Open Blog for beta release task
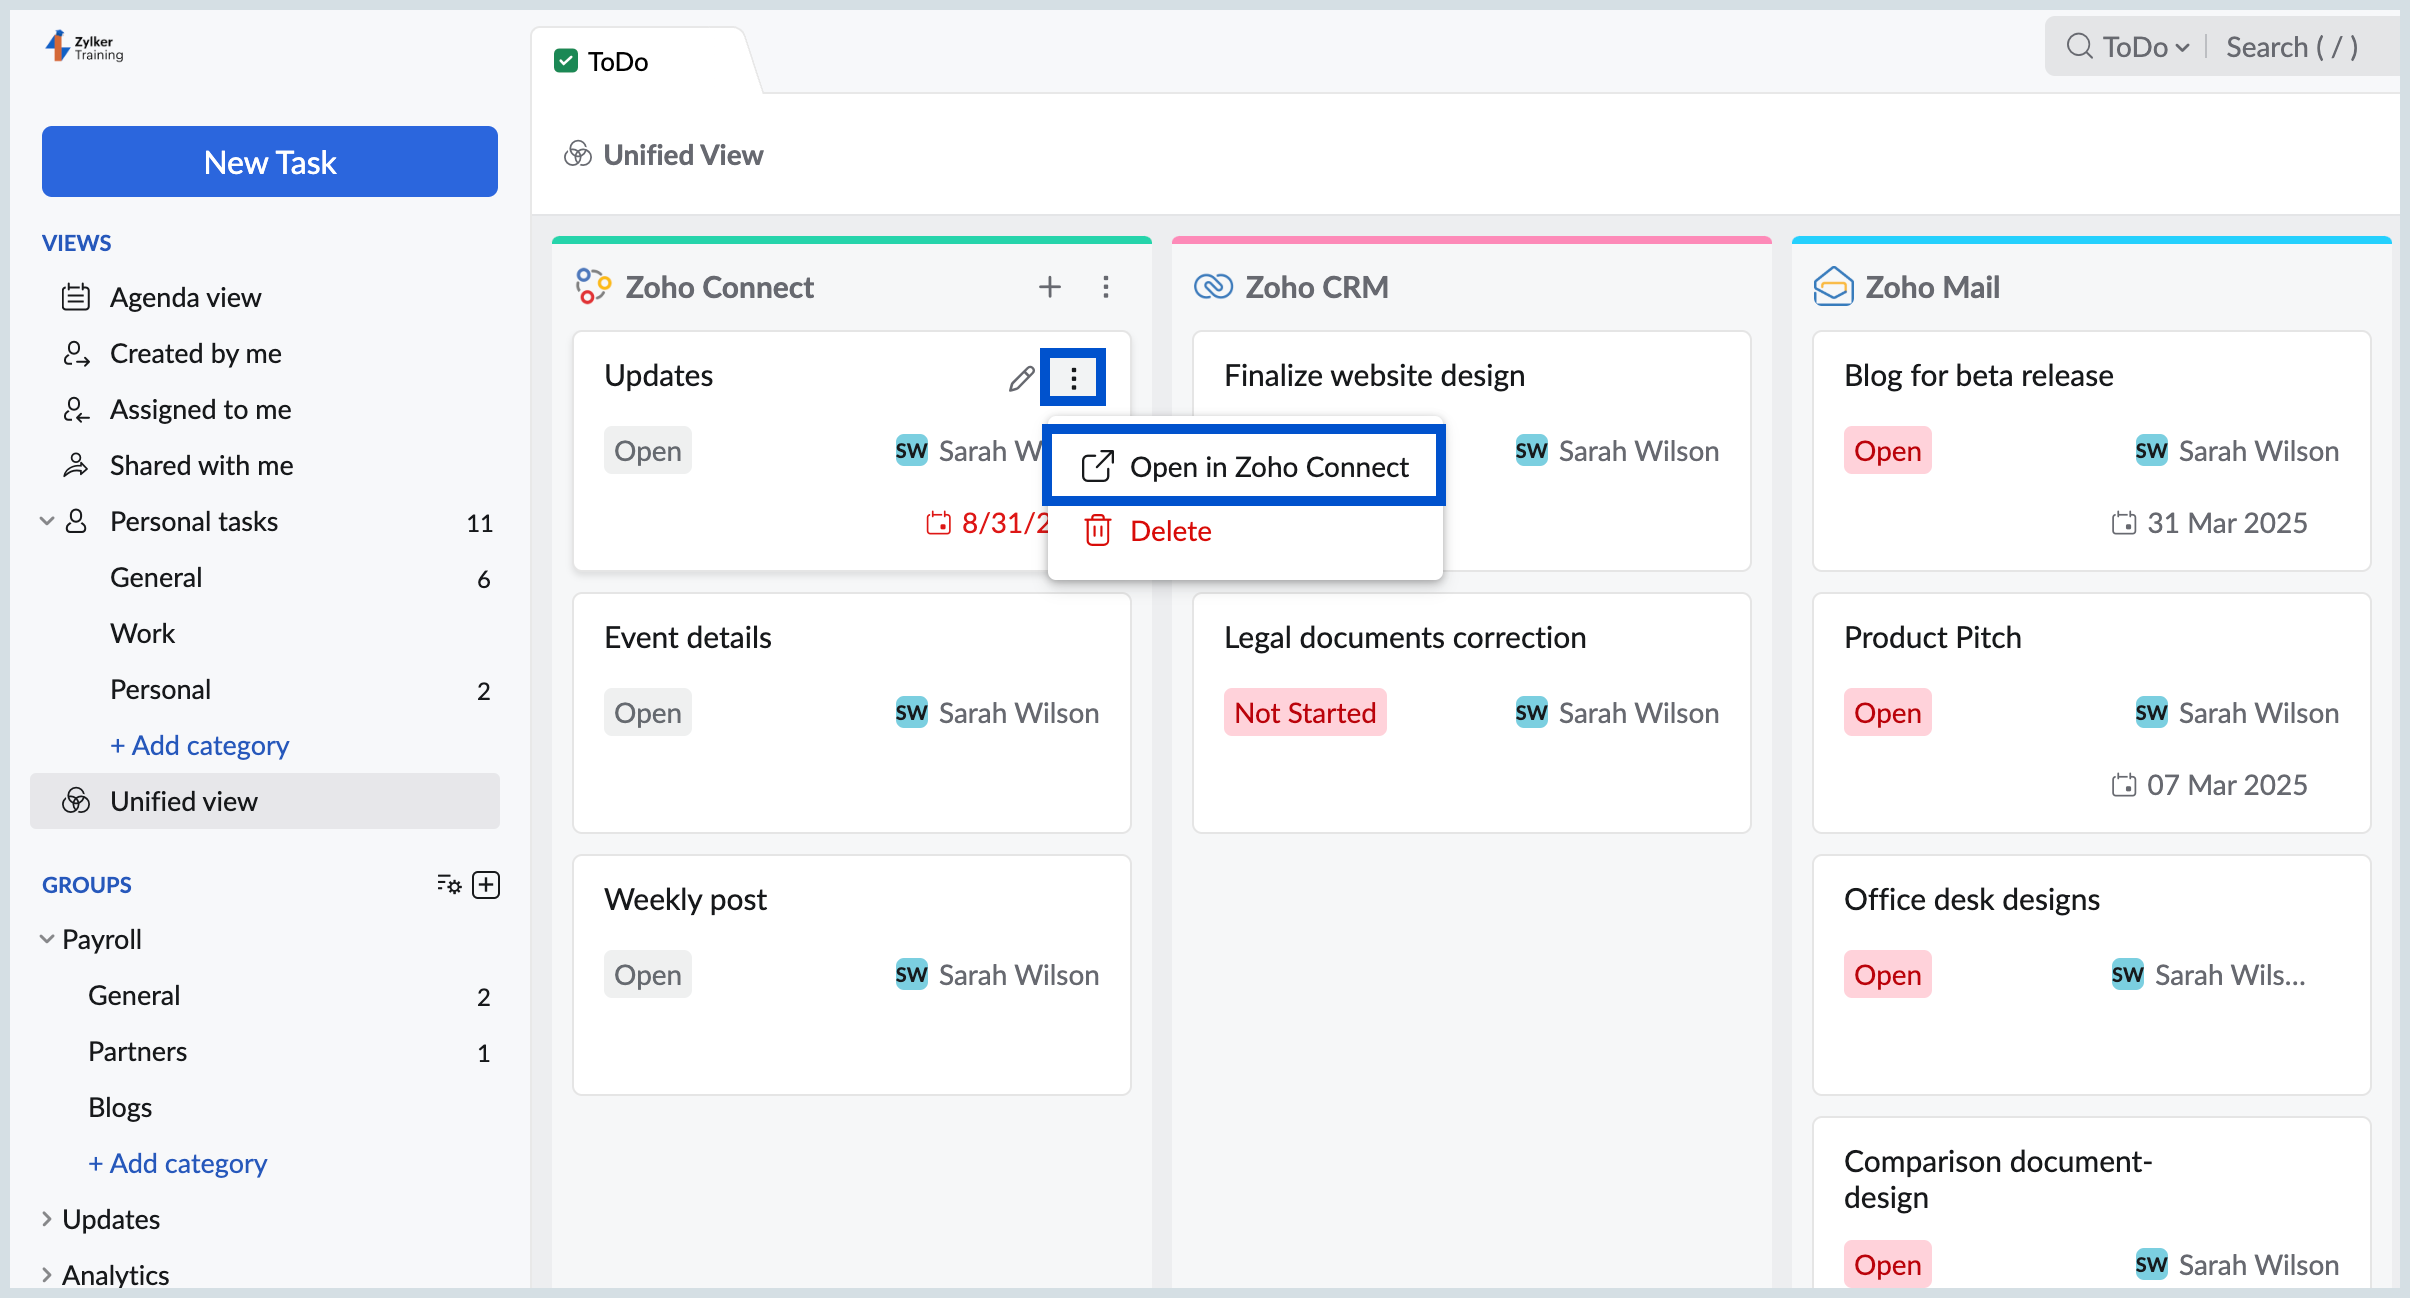Image resolution: width=2410 pixels, height=1298 pixels. (x=1978, y=375)
